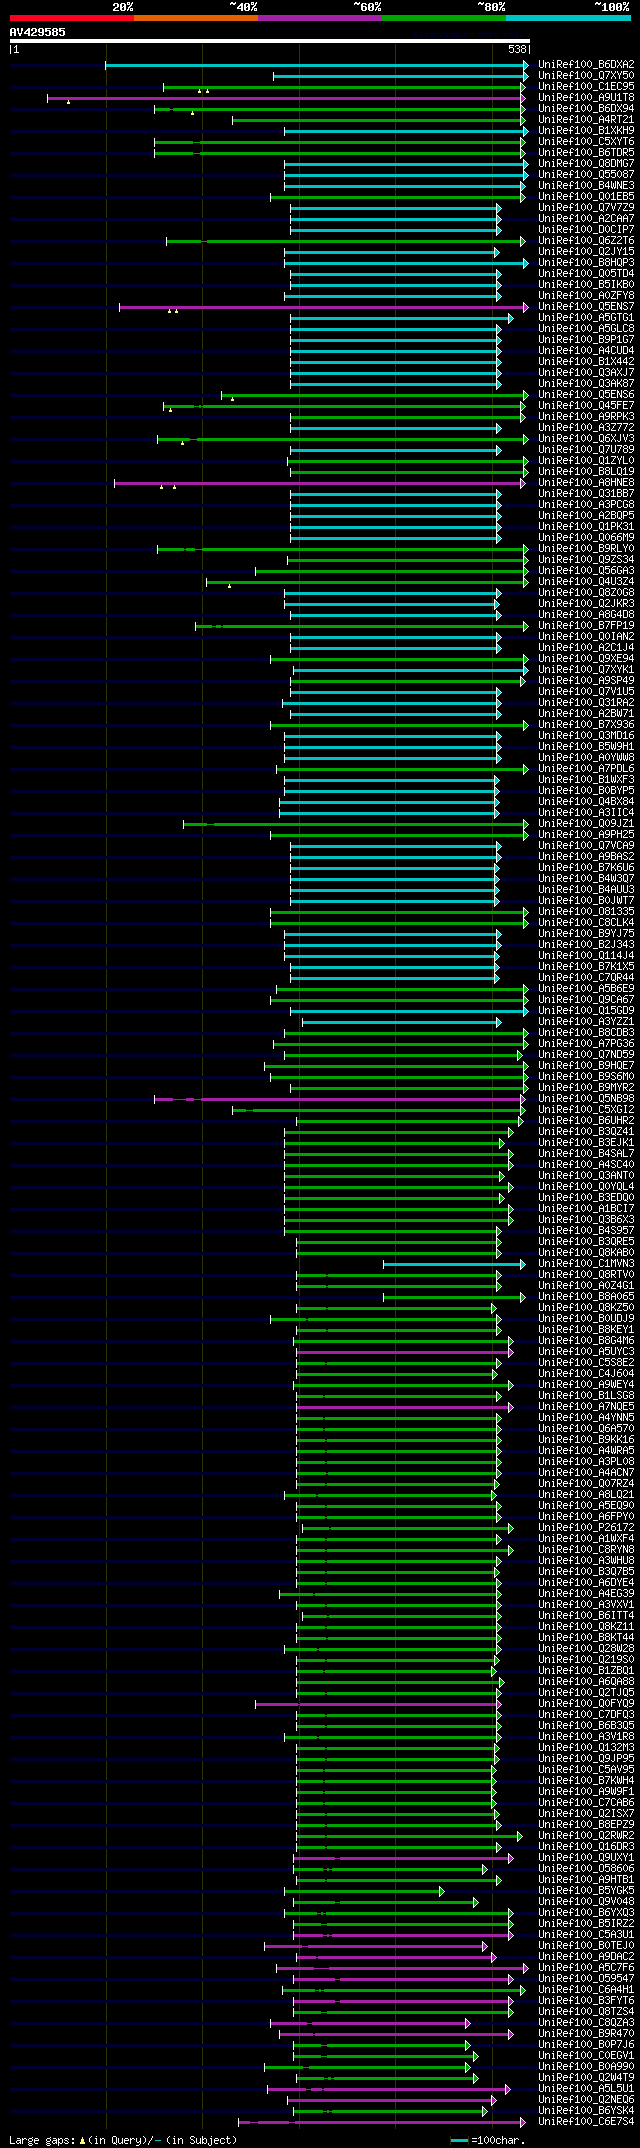Select hit label UniRef100_Q01EB5

coord(586,197)
